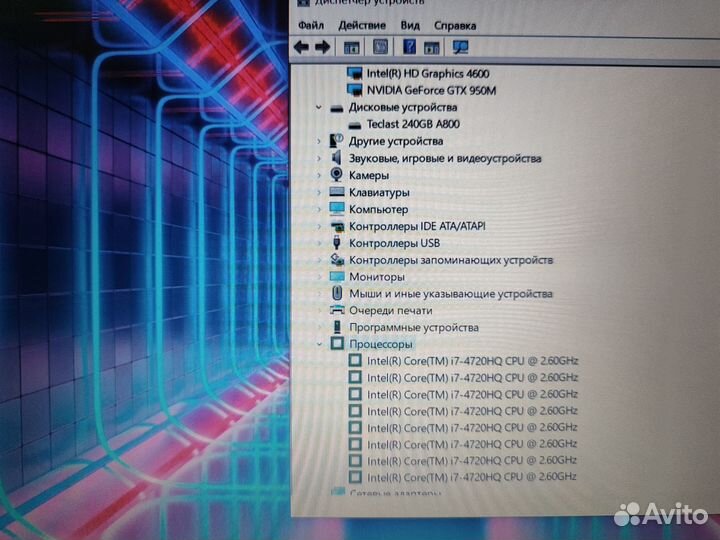This screenshot has height=540, width=720.
Task: Click the Forward arrow toolbar button
Action: [x=323, y=47]
